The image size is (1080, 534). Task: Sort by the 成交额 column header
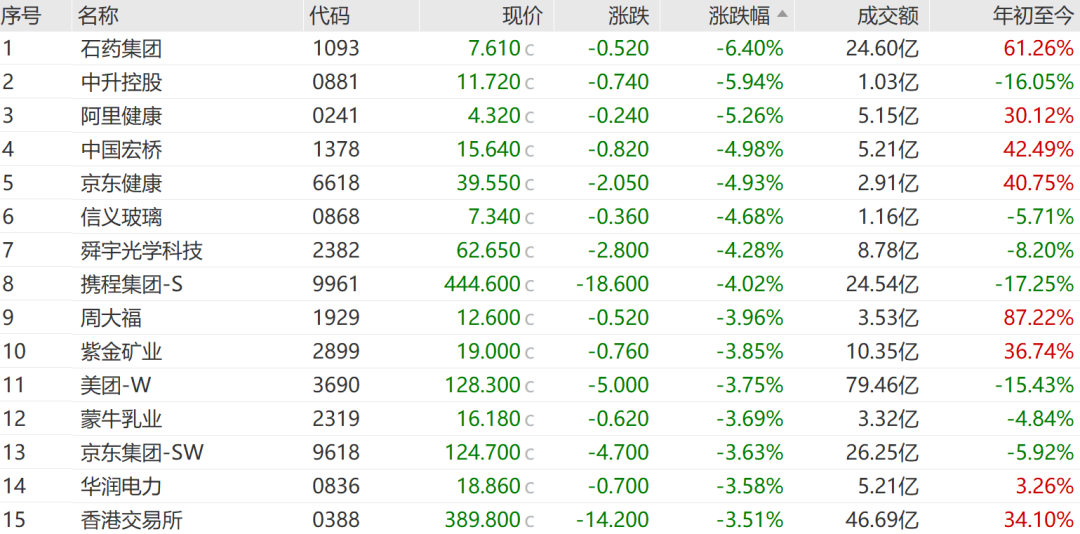(887, 15)
